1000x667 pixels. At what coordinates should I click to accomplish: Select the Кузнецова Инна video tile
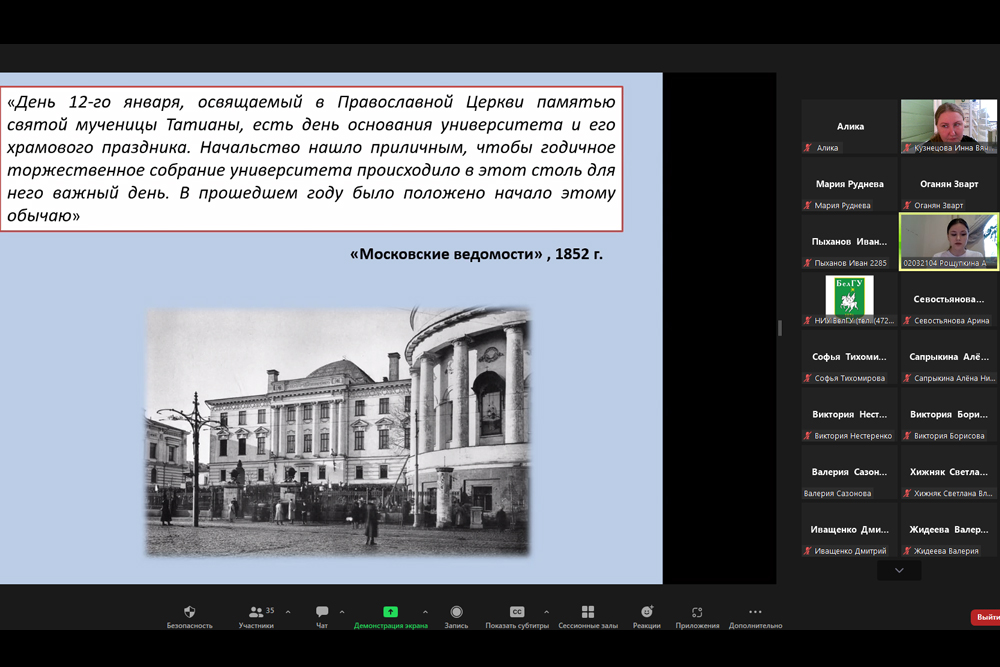point(949,126)
